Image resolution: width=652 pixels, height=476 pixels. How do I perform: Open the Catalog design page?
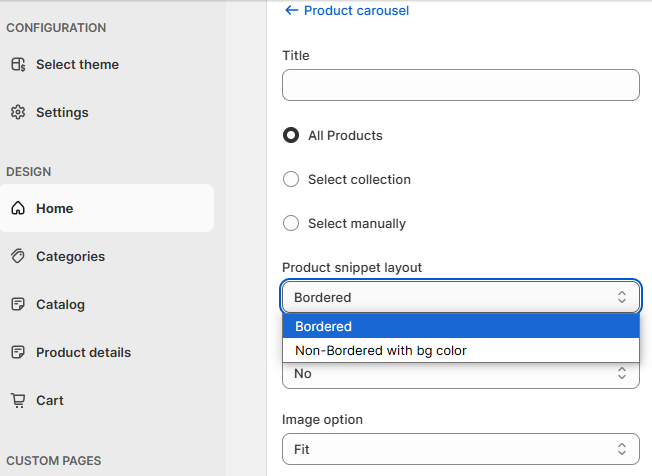[60, 304]
